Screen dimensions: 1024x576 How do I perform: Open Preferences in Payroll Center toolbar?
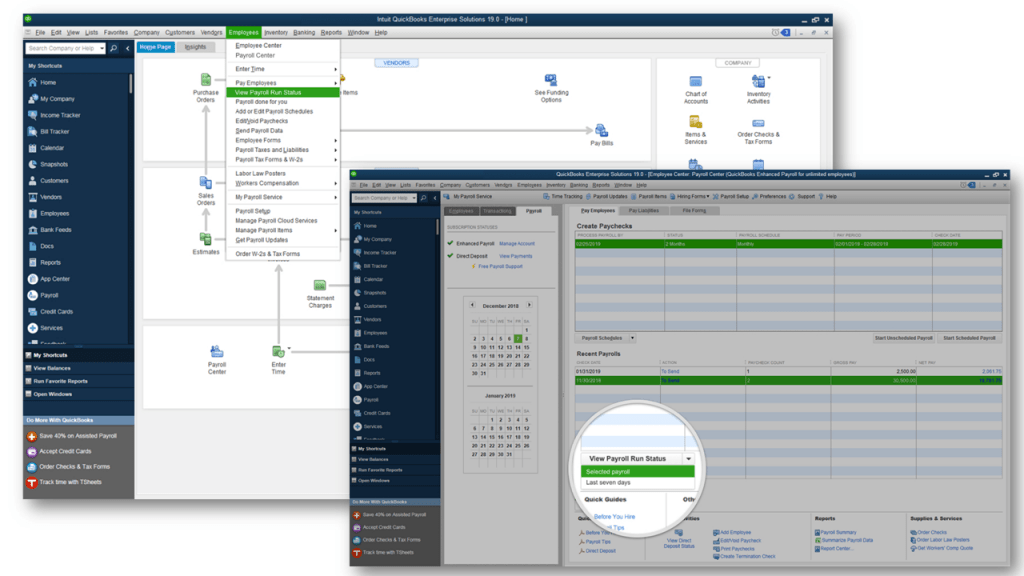(x=769, y=197)
